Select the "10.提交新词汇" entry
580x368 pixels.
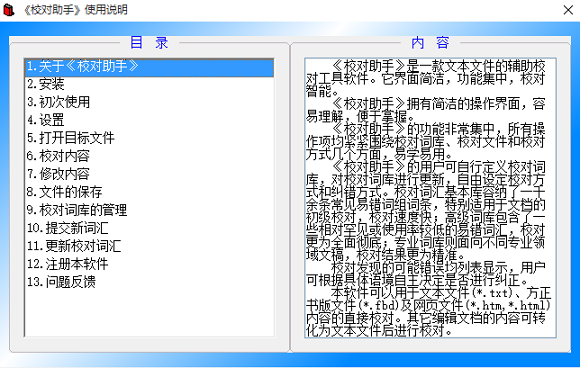coord(150,228)
